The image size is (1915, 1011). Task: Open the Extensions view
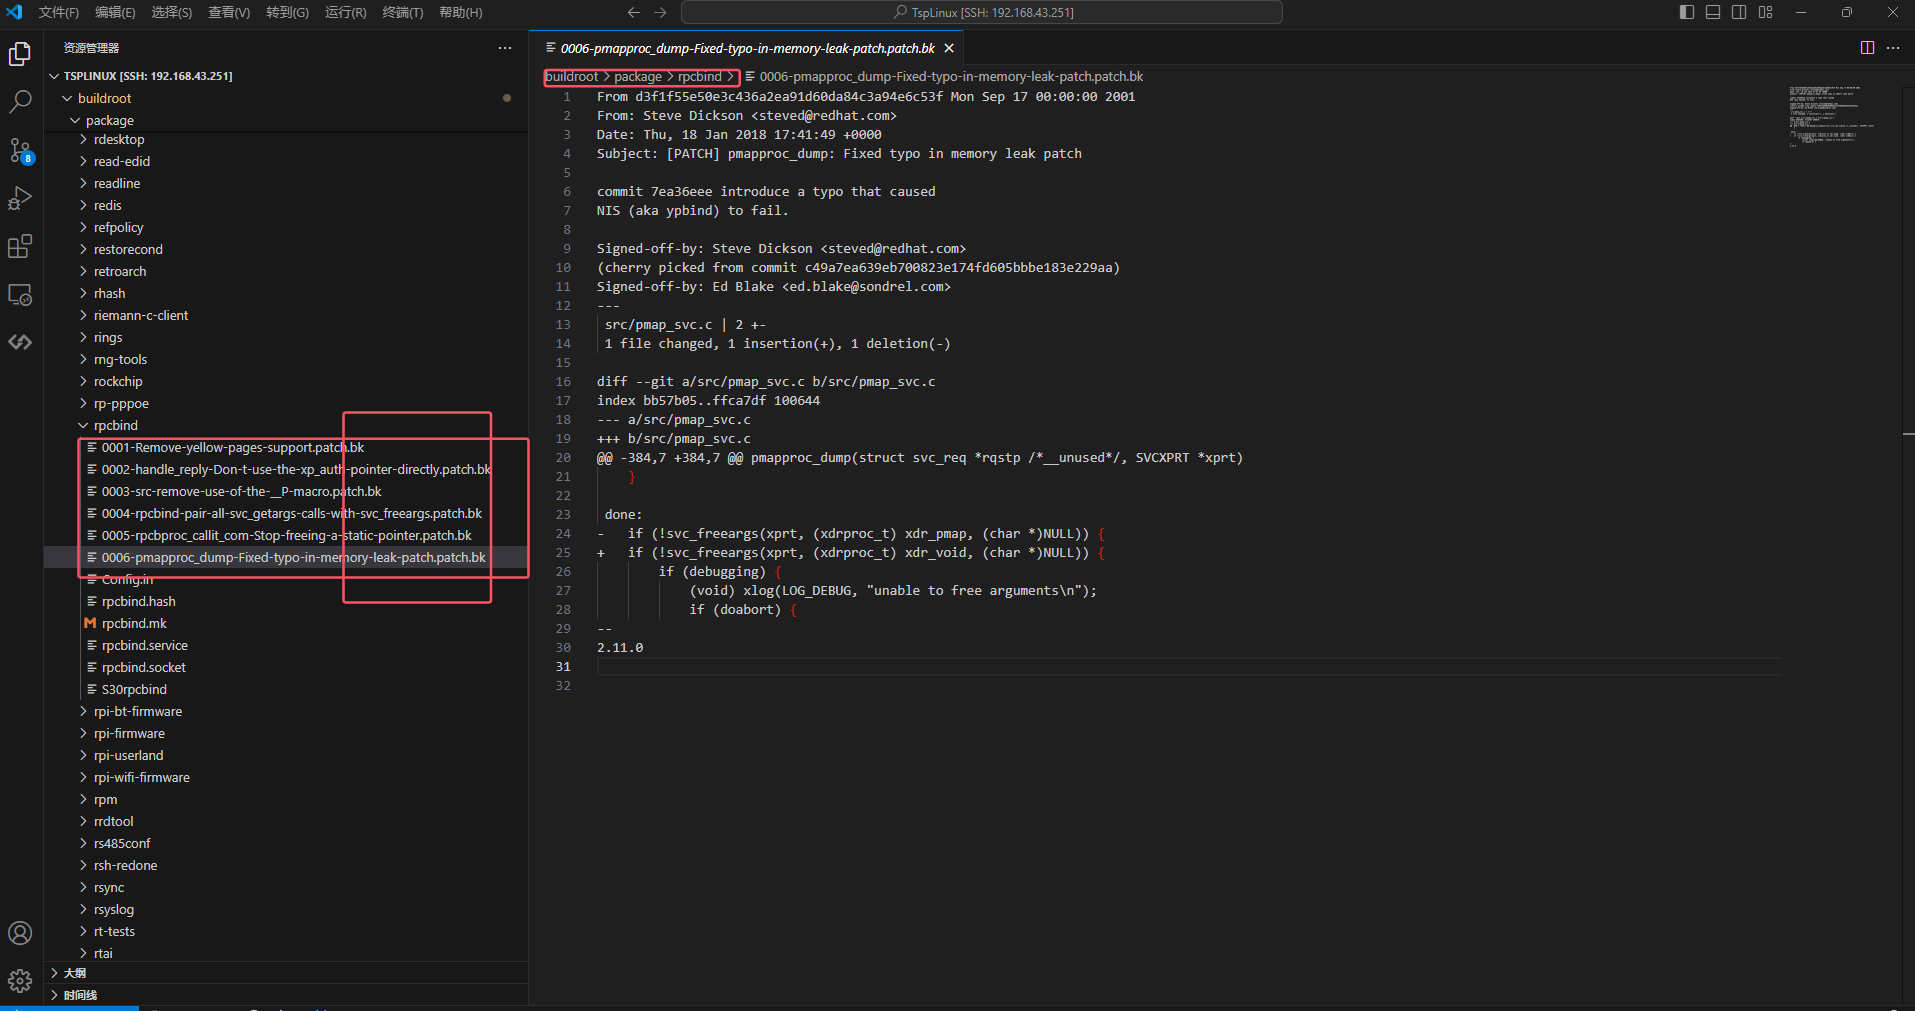tap(20, 246)
